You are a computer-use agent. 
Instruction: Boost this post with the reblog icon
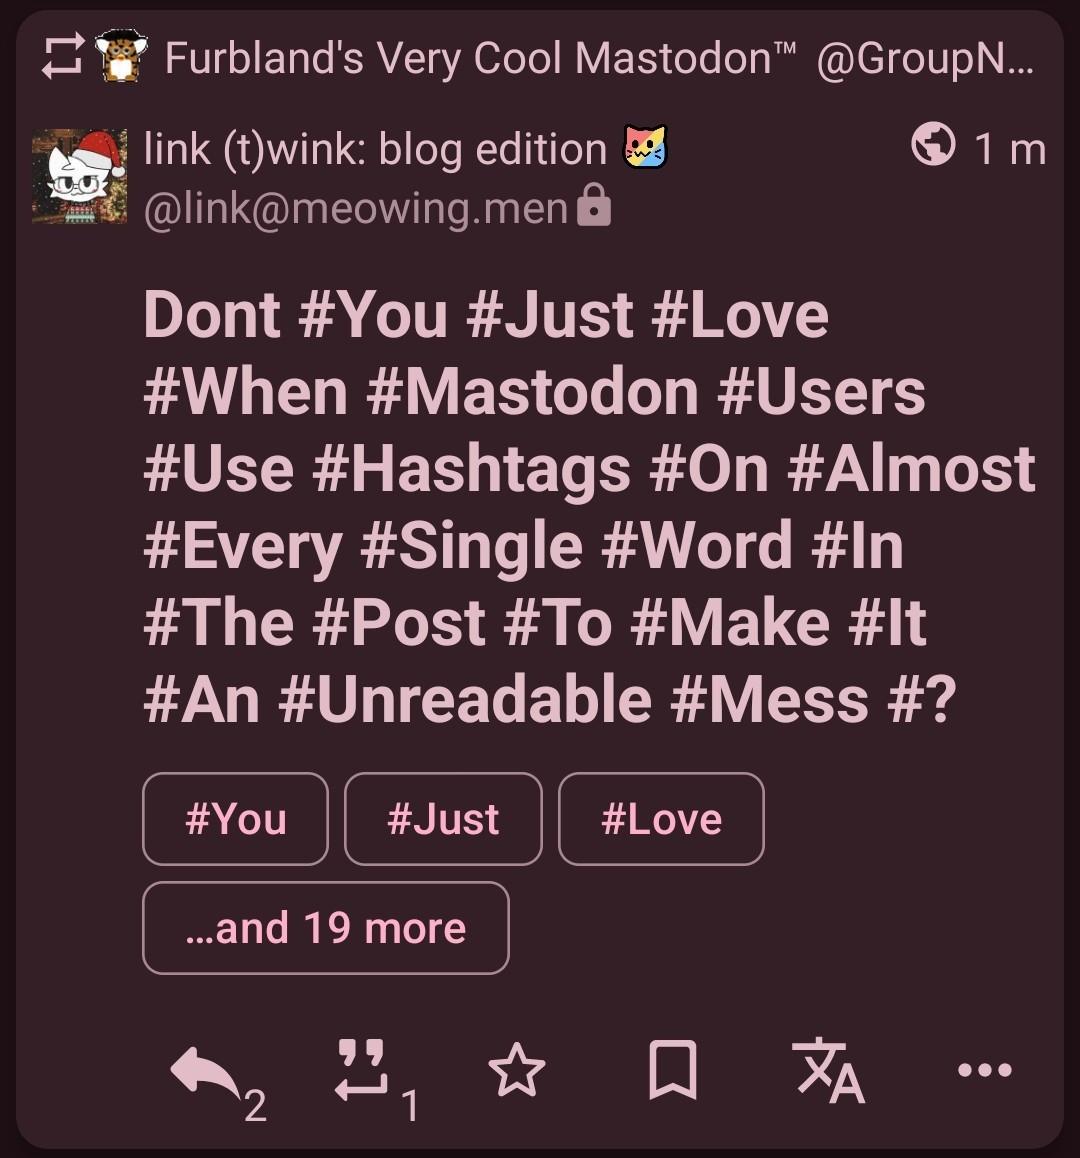[361, 1072]
